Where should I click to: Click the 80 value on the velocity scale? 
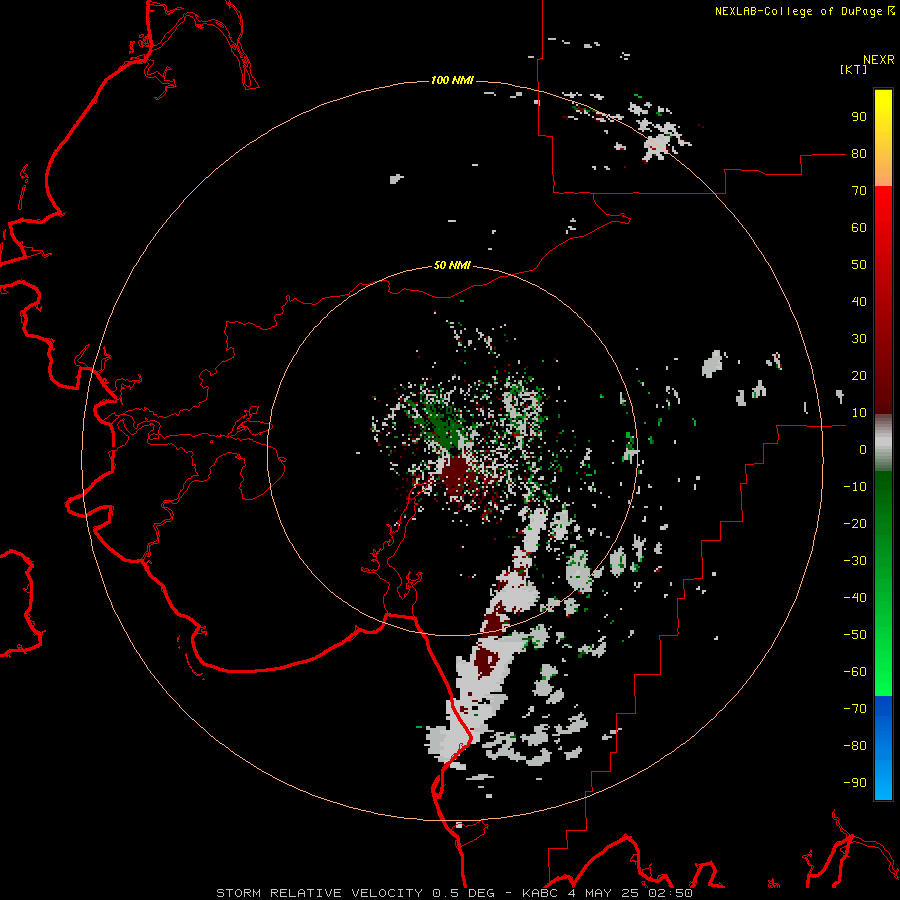click(859, 154)
